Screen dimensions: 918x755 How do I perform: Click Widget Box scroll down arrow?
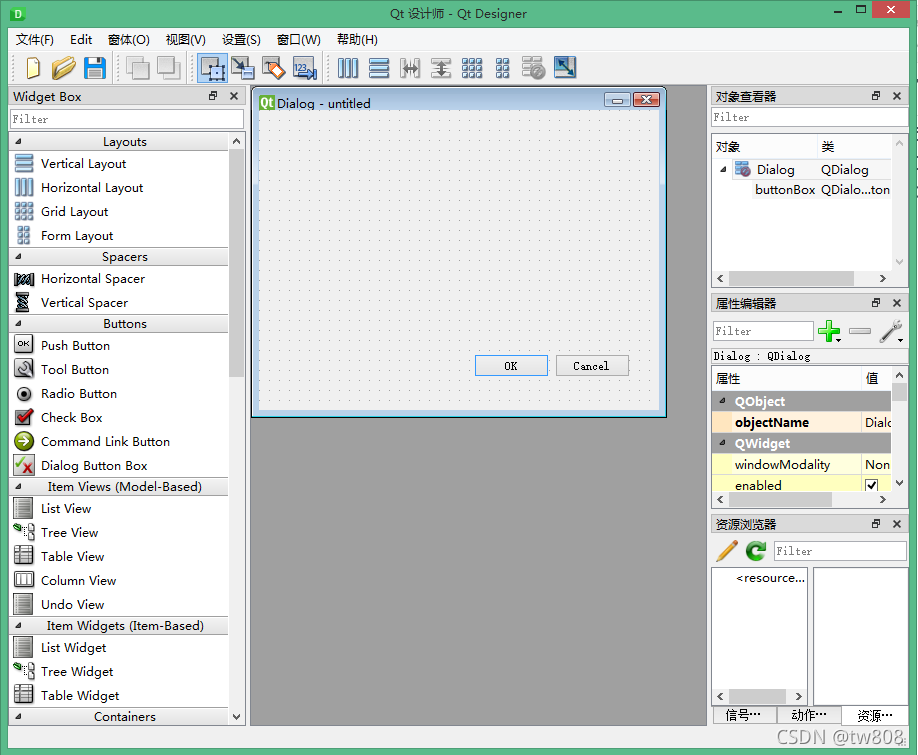[237, 716]
